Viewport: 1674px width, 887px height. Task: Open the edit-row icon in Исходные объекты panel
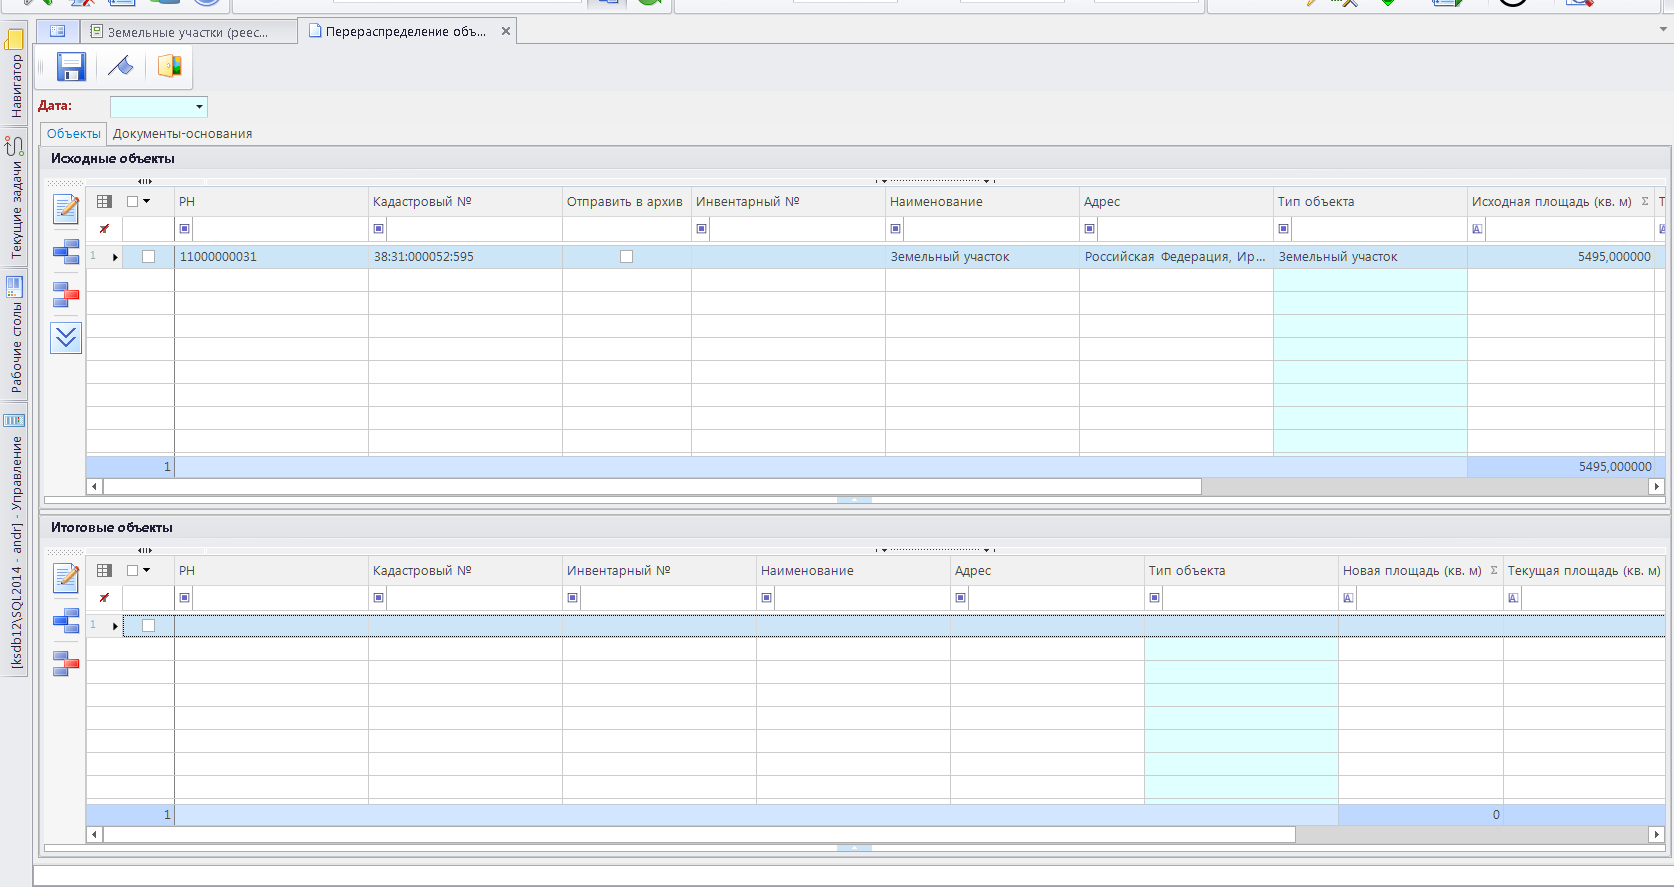[66, 208]
